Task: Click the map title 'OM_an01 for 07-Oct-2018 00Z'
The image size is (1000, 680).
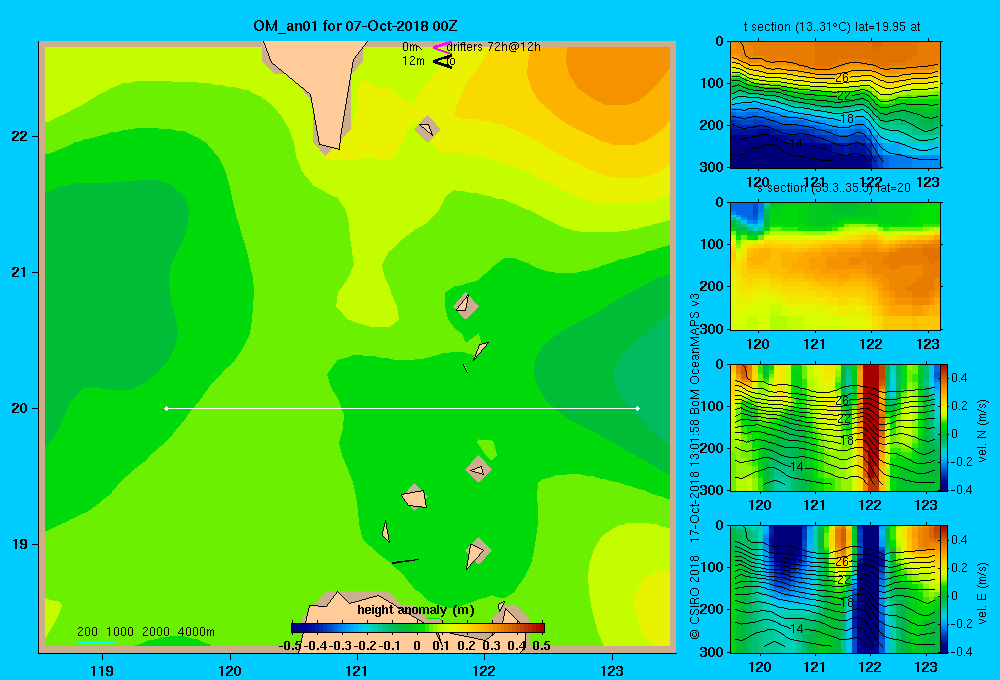Action: pyautogui.click(x=355, y=26)
